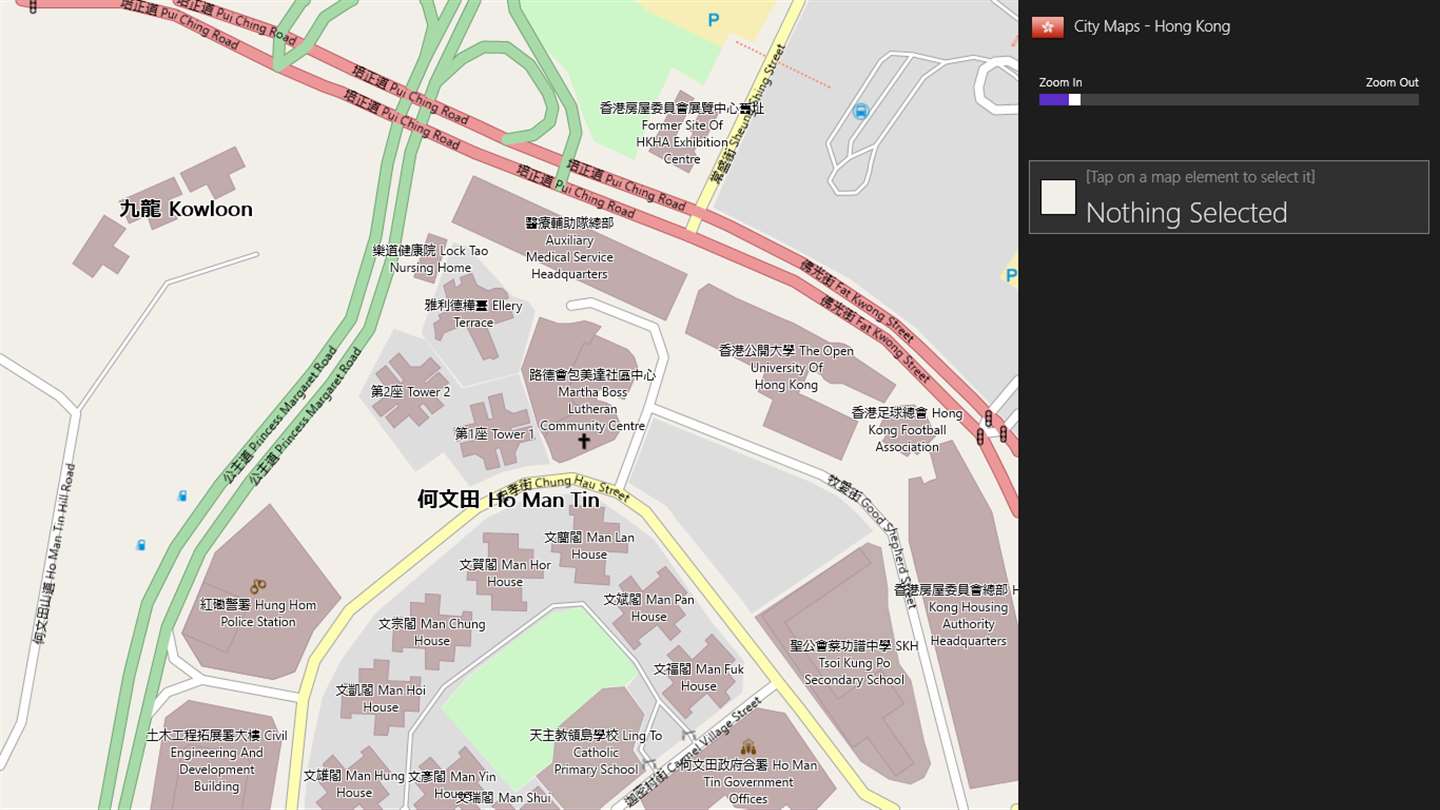Tap the Martha Boss Lutheran Community Centre label
The width and height of the screenshot is (1440, 810).
click(592, 400)
